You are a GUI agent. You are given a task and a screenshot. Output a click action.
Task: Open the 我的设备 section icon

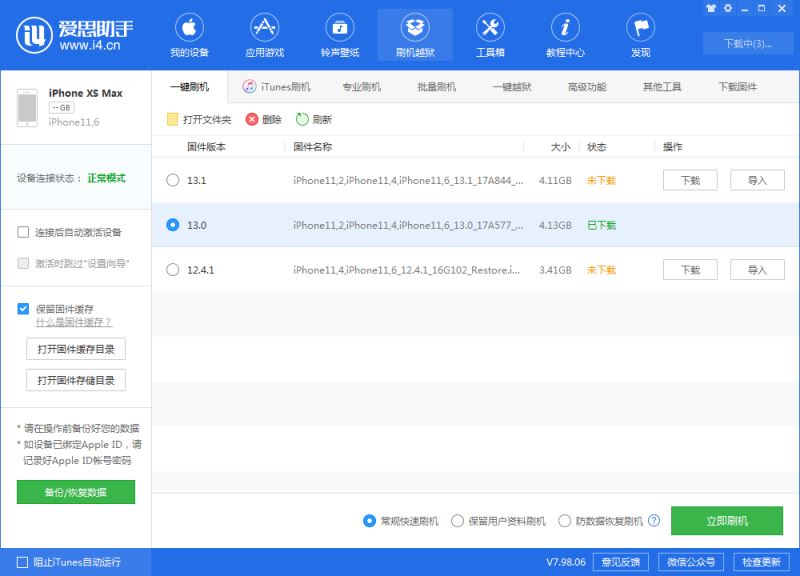189,28
